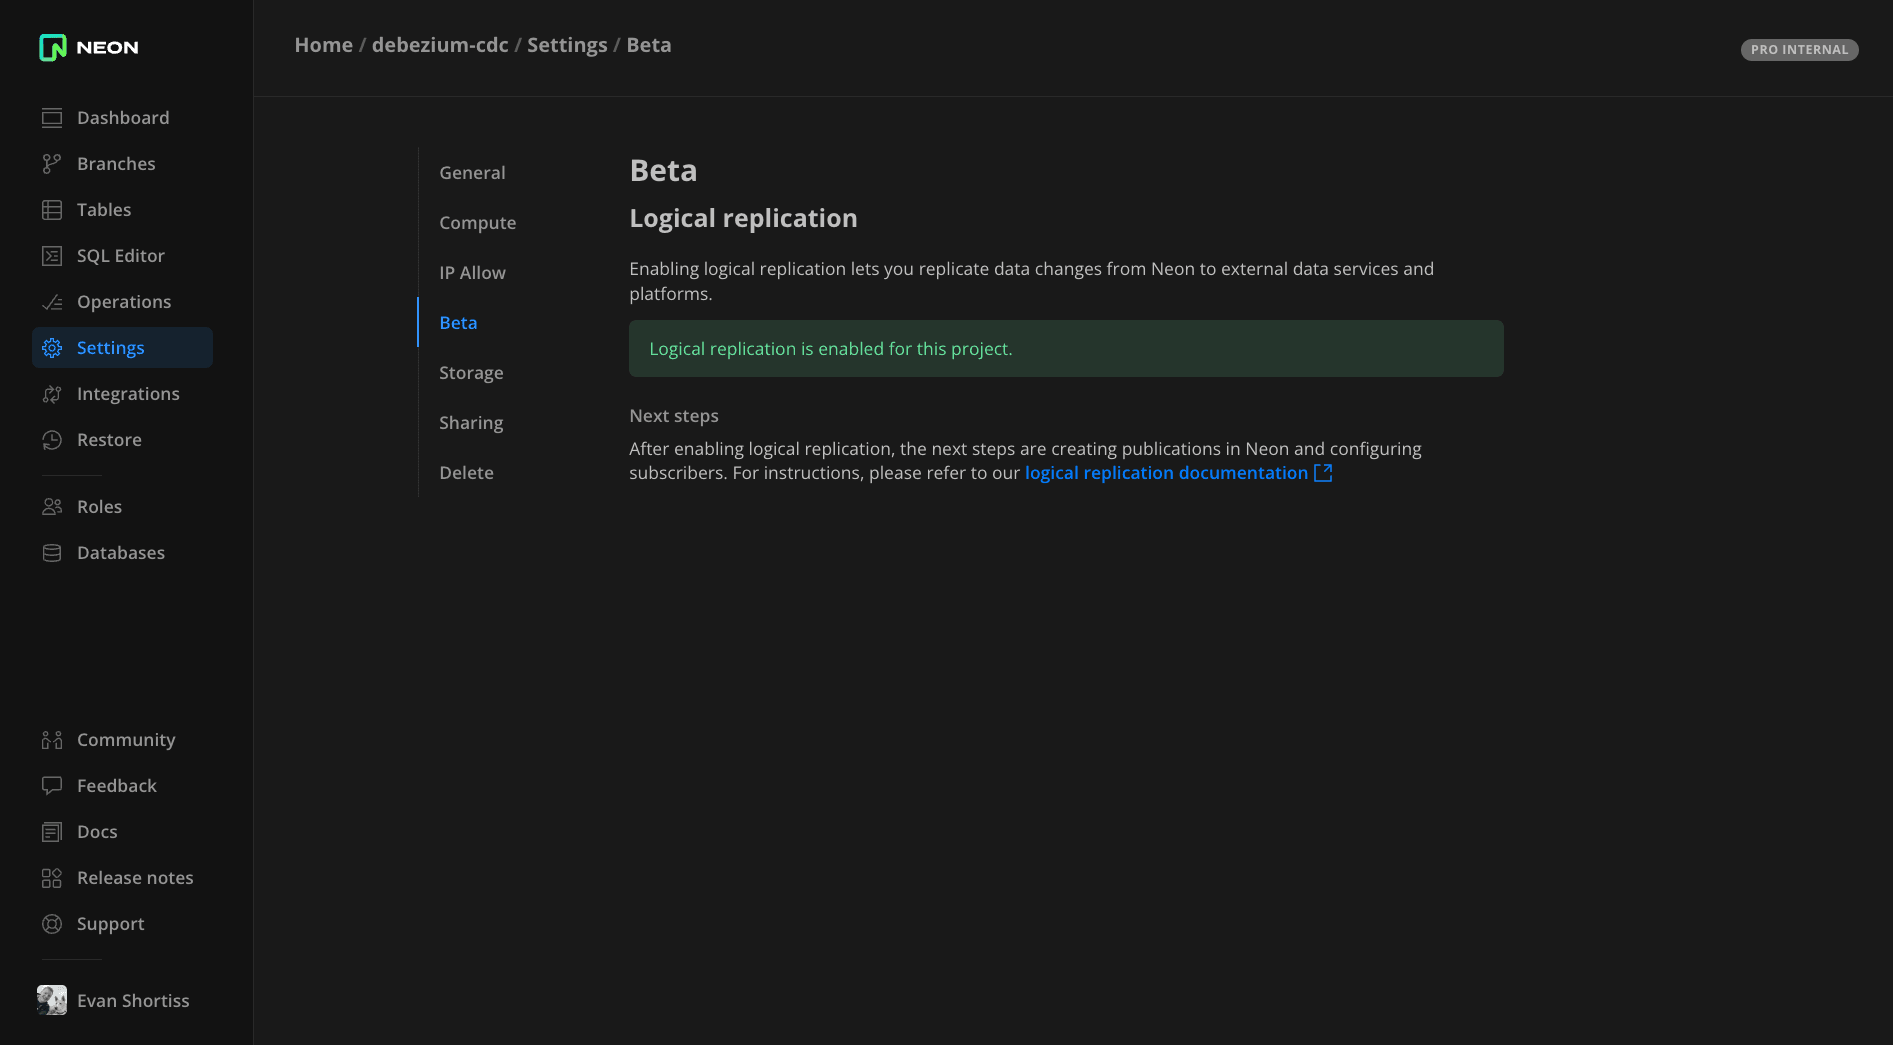Image resolution: width=1893 pixels, height=1045 pixels.
Task: Open the Storage settings tab
Action: coord(471,372)
